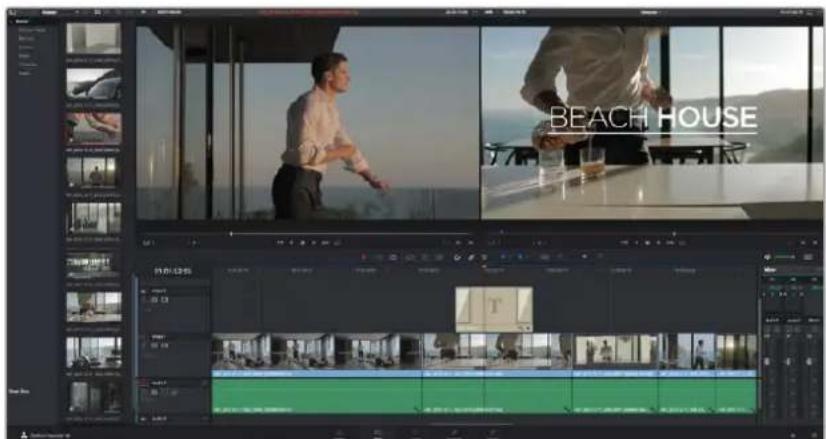Play the source viewer in reverse
This screenshot has width=826, height=439.
coord(291,243)
